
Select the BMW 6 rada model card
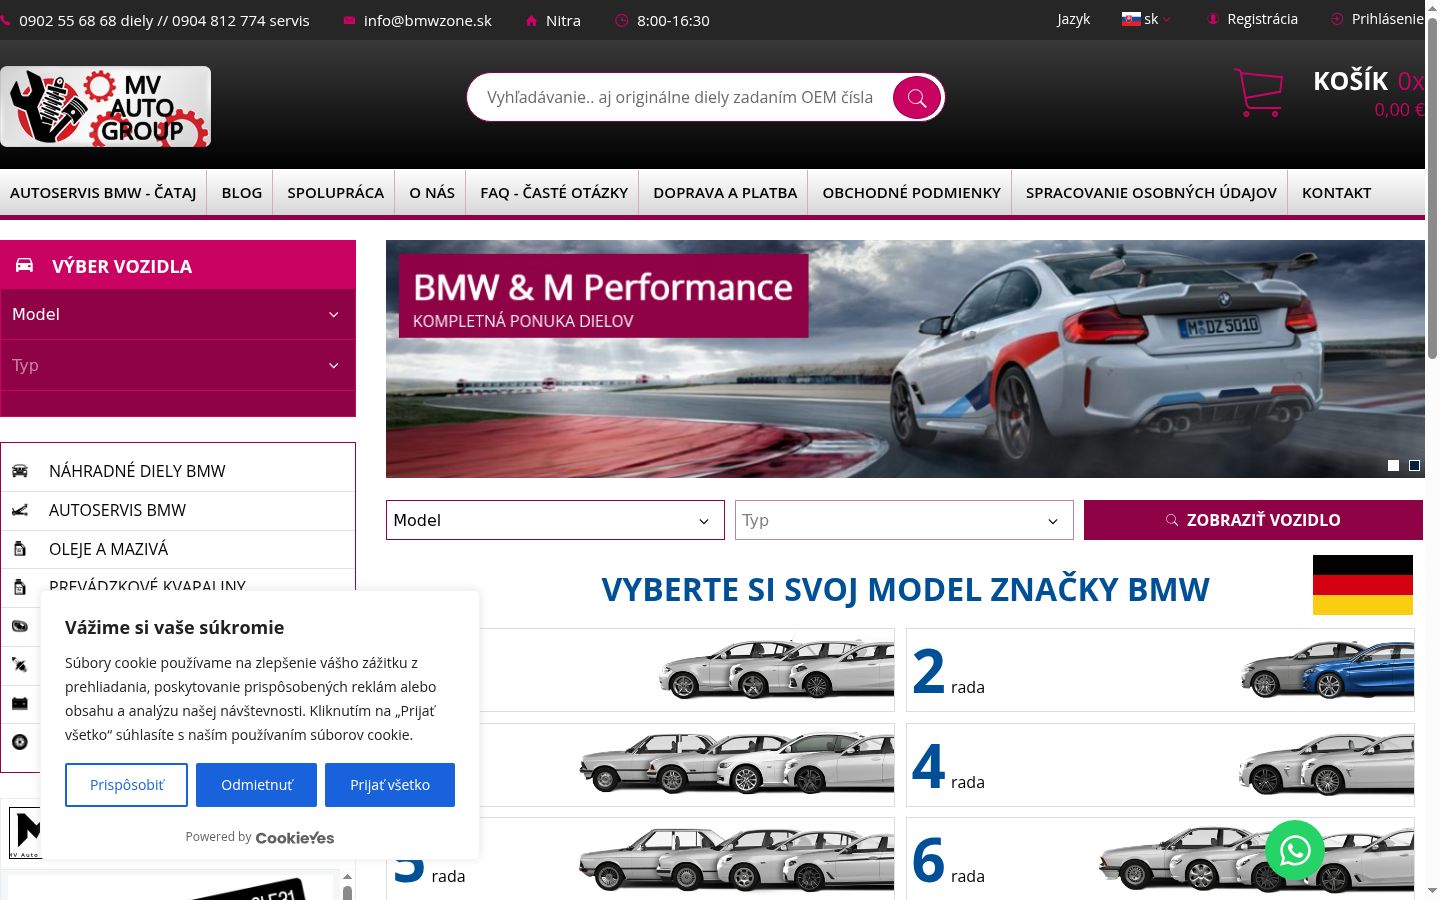1160,858
